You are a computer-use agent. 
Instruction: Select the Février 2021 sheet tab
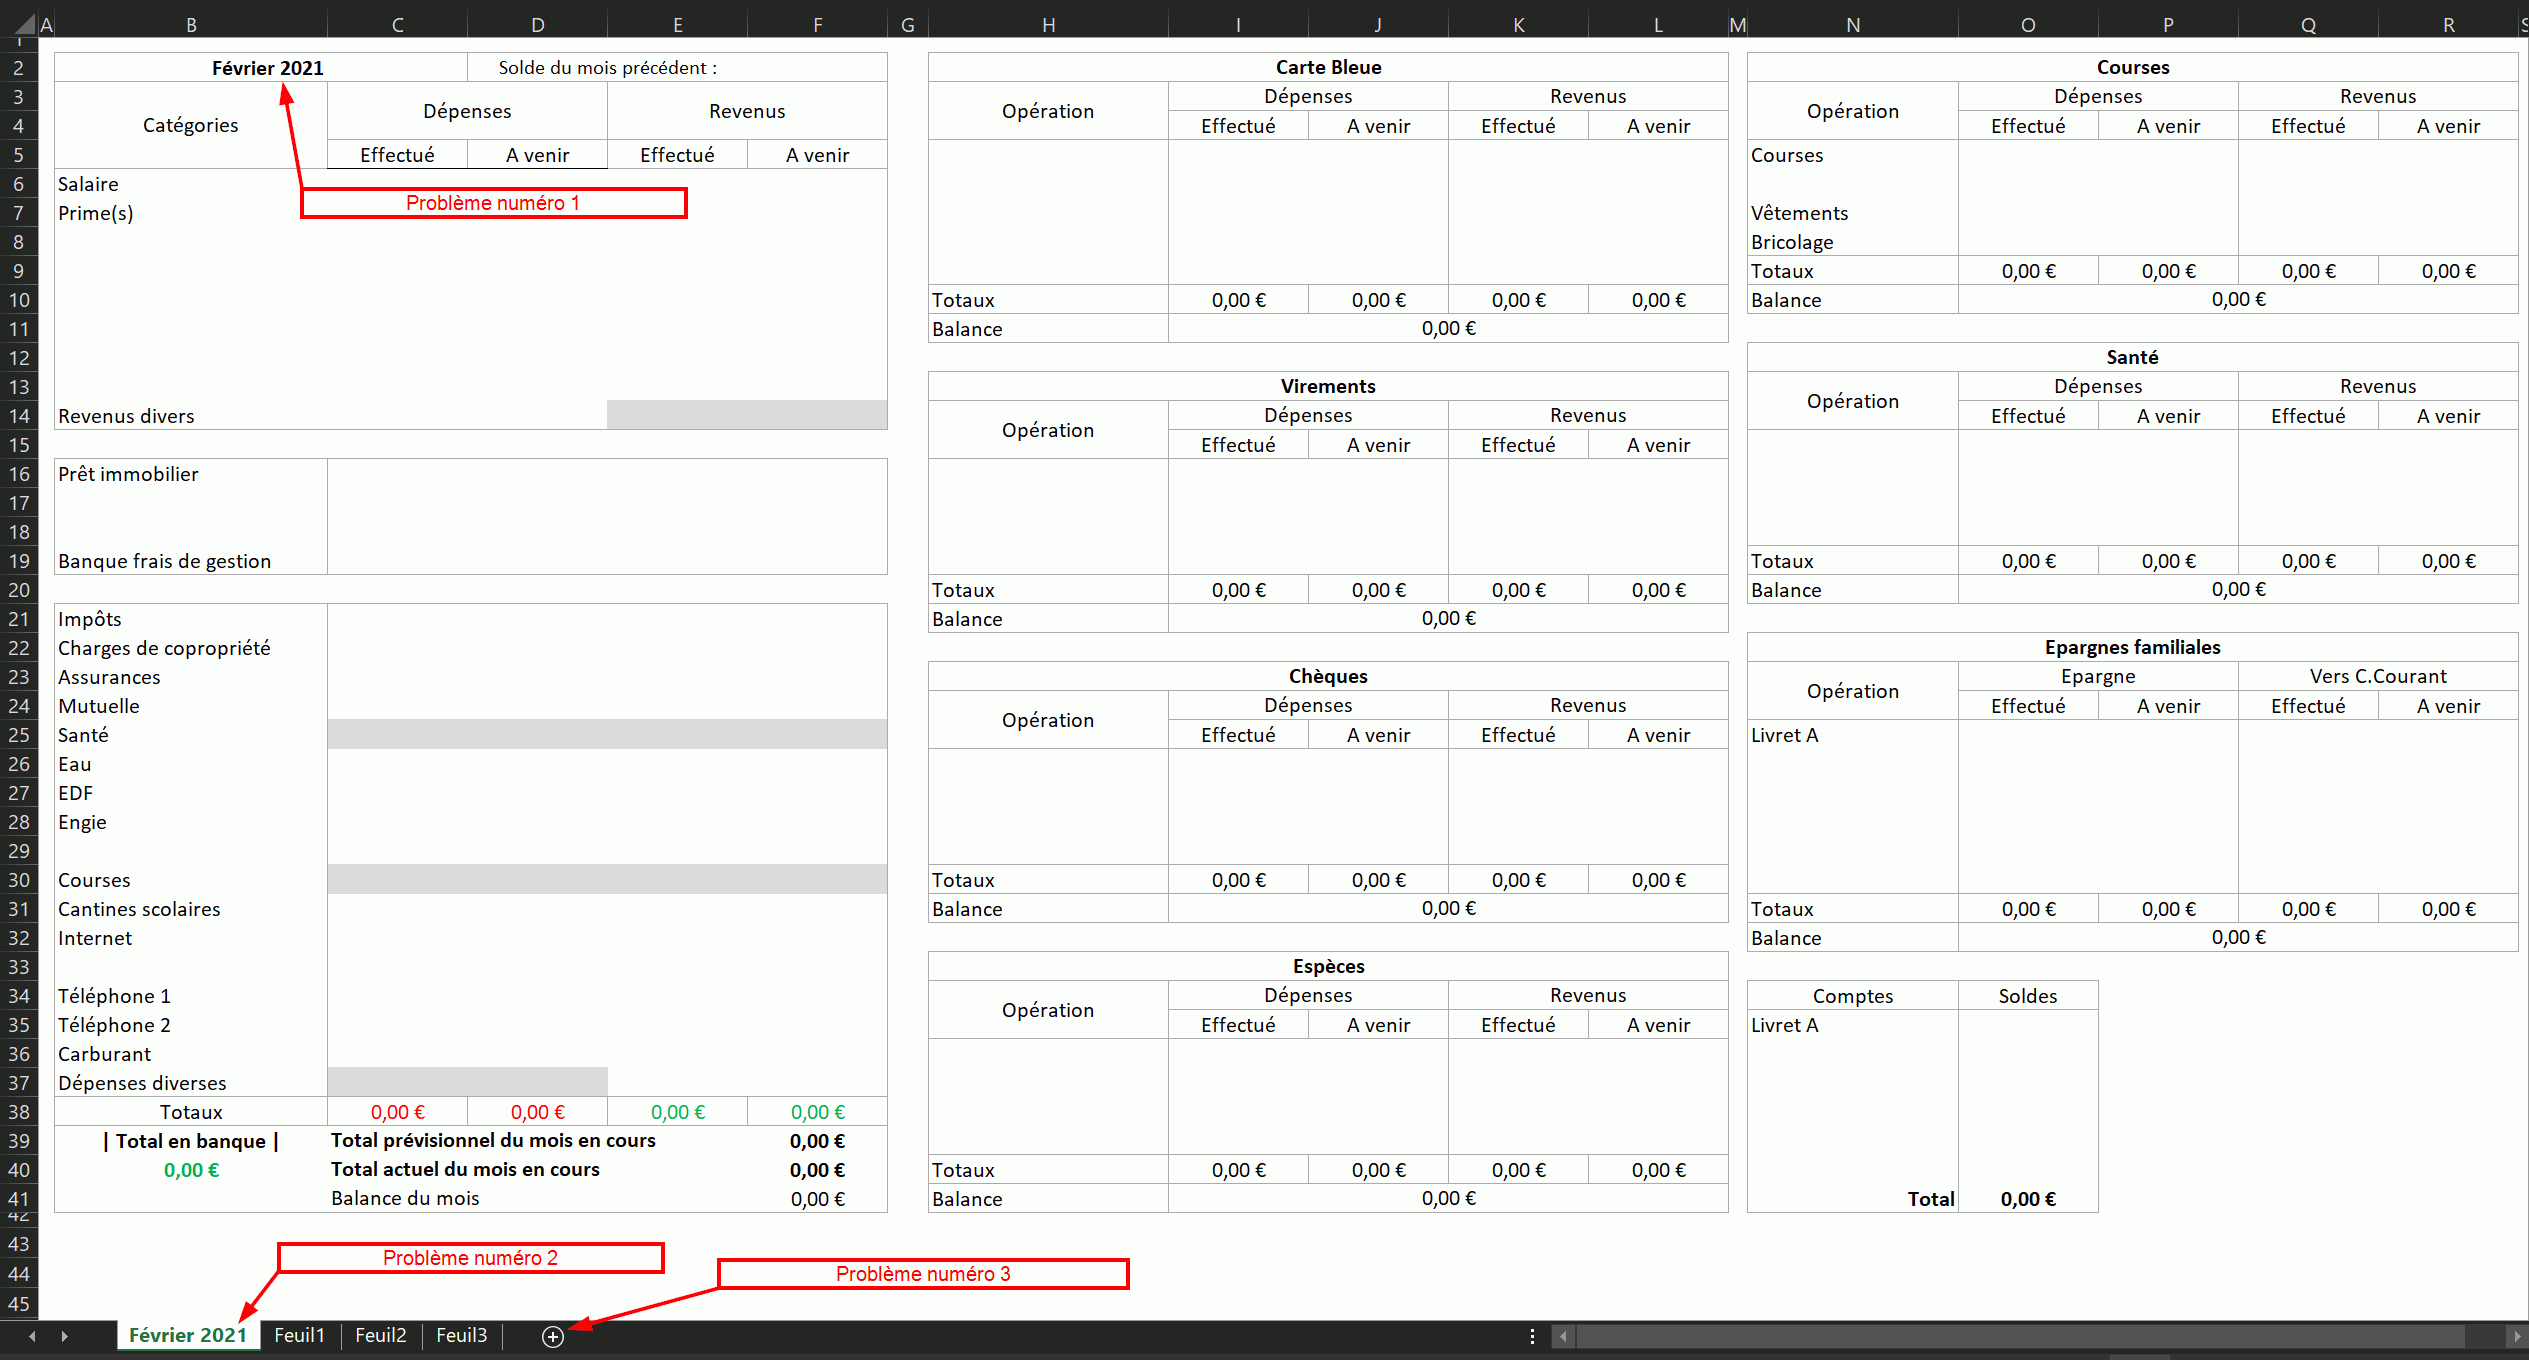click(188, 1335)
